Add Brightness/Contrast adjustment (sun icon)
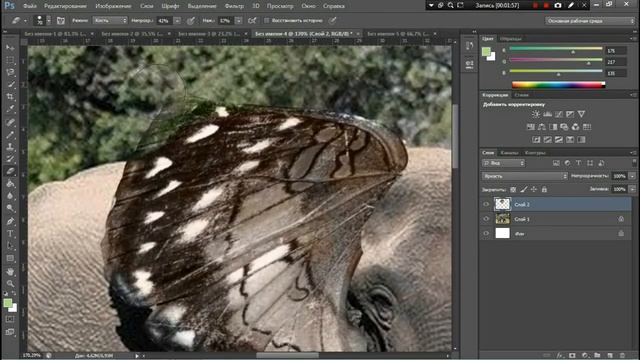Image resolution: width=640 pixels, height=360 pixels. click(536, 114)
